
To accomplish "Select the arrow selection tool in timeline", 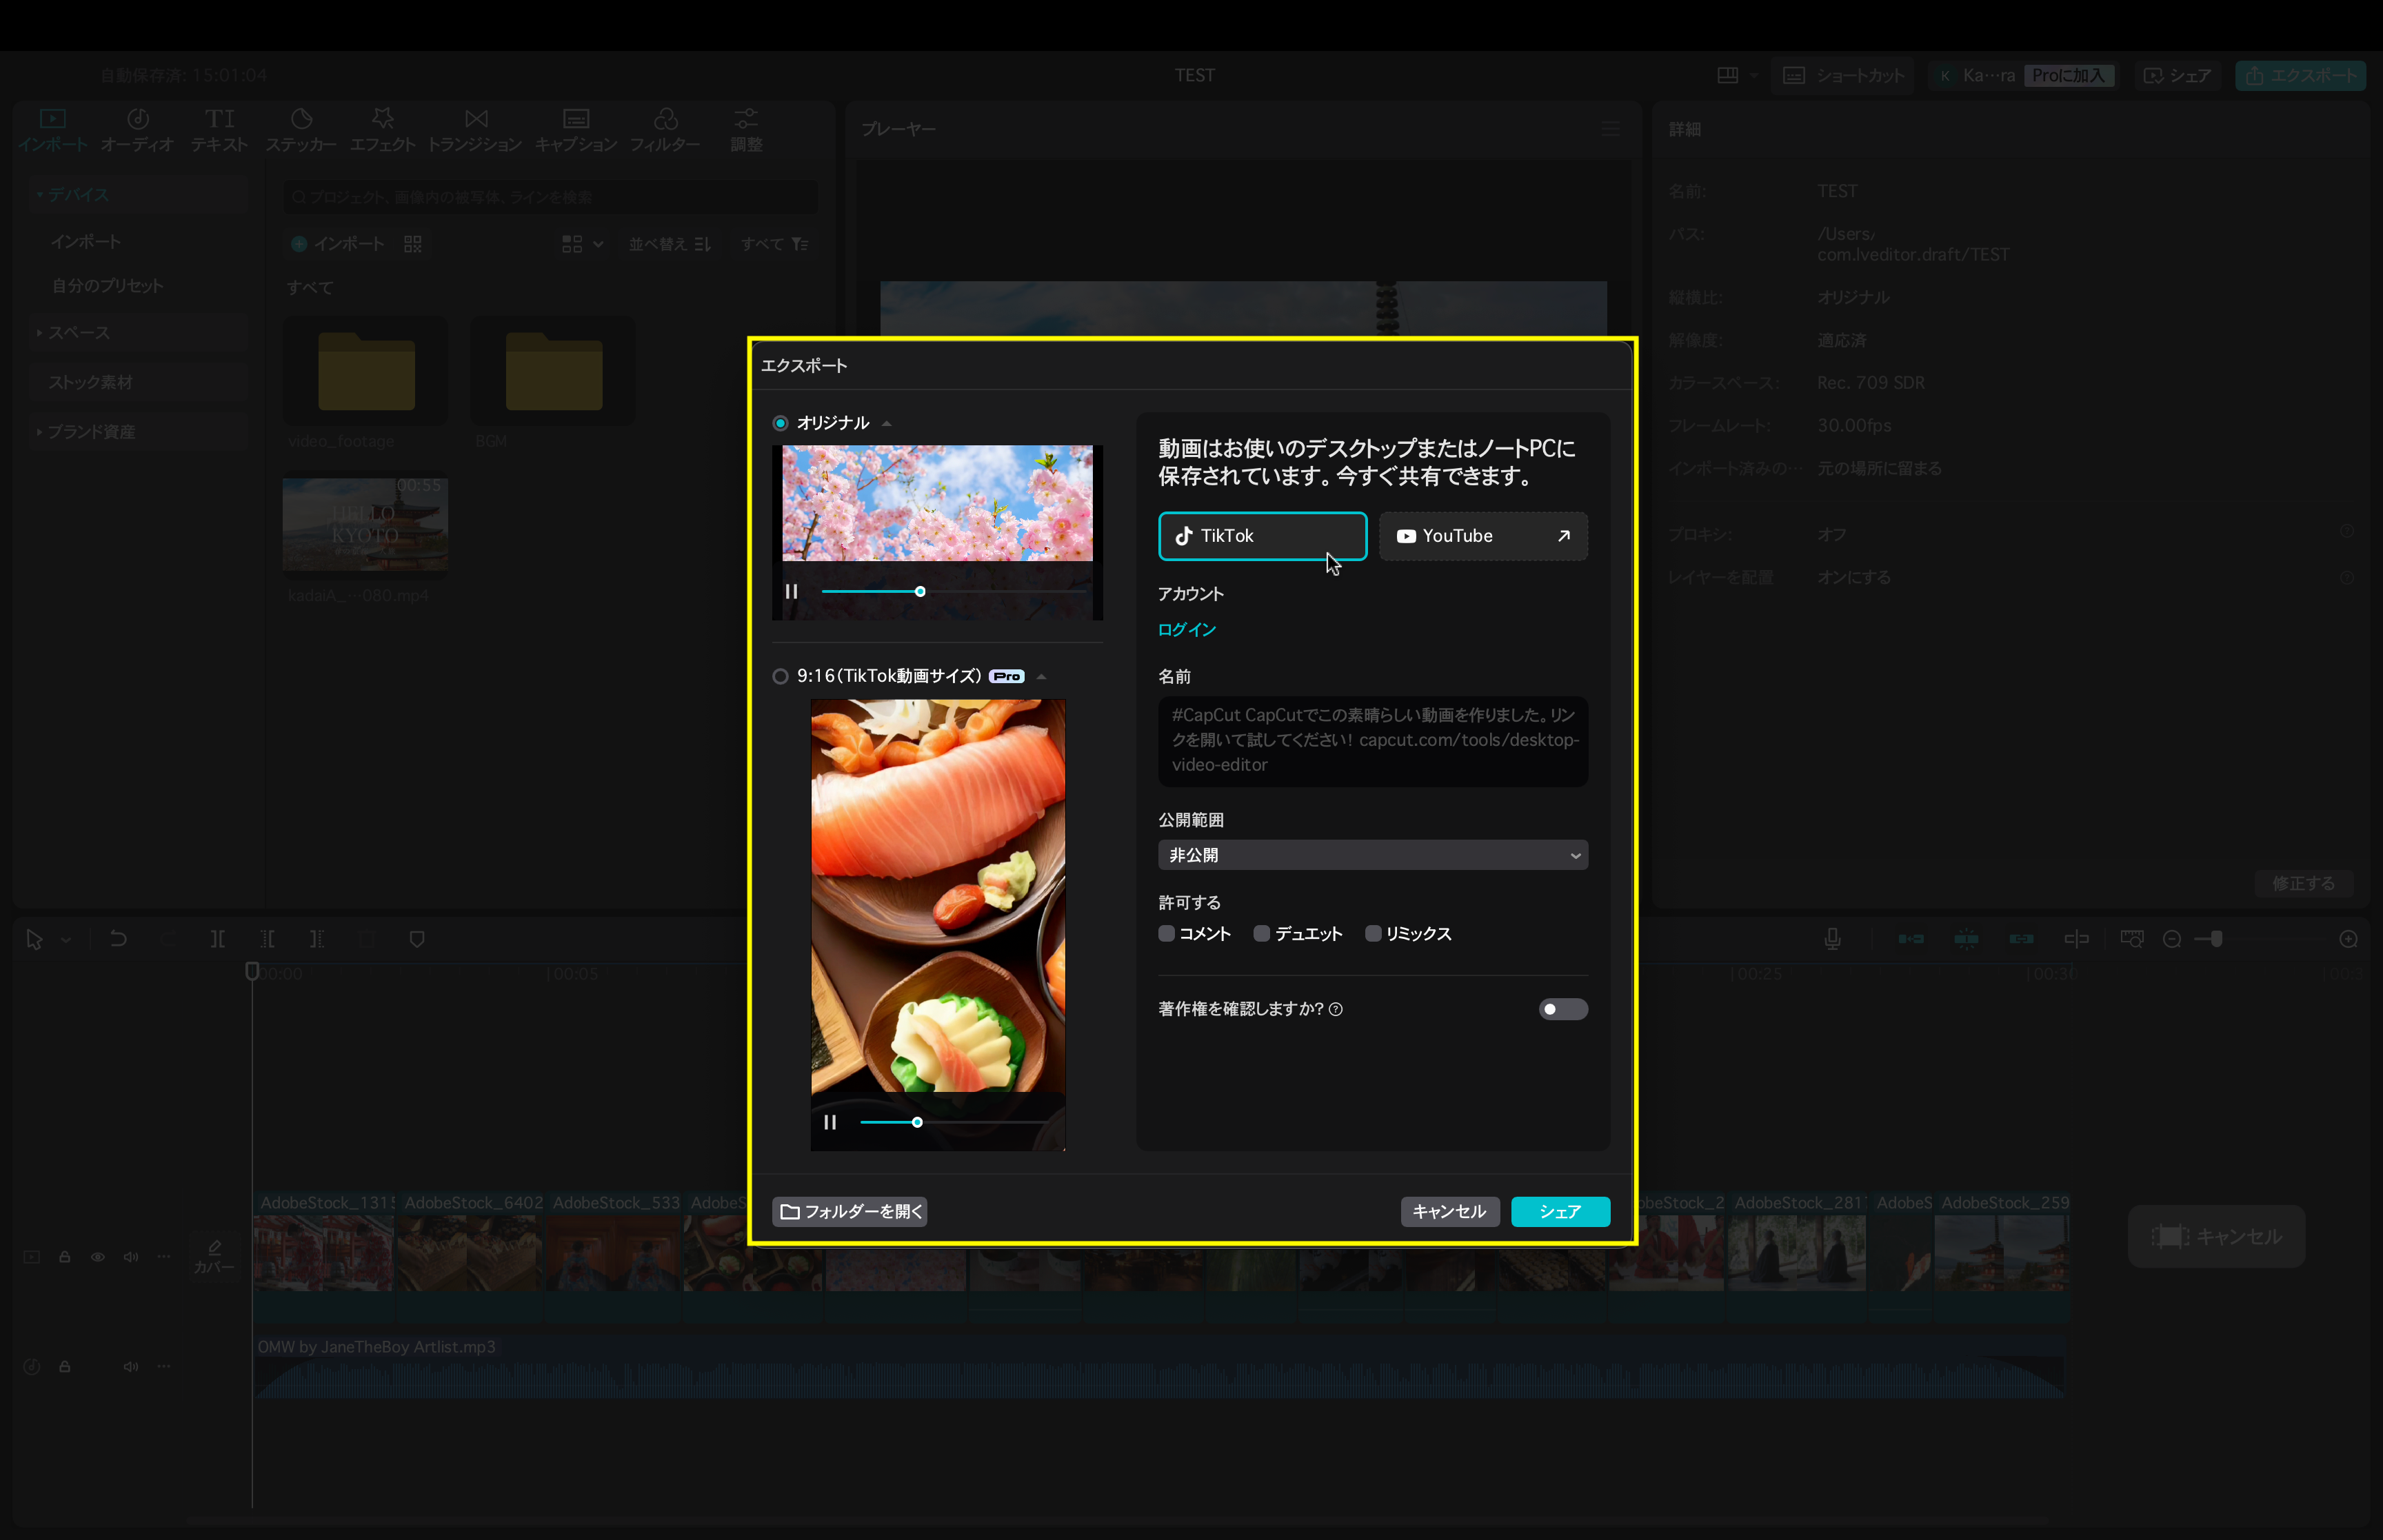I will 34,939.
